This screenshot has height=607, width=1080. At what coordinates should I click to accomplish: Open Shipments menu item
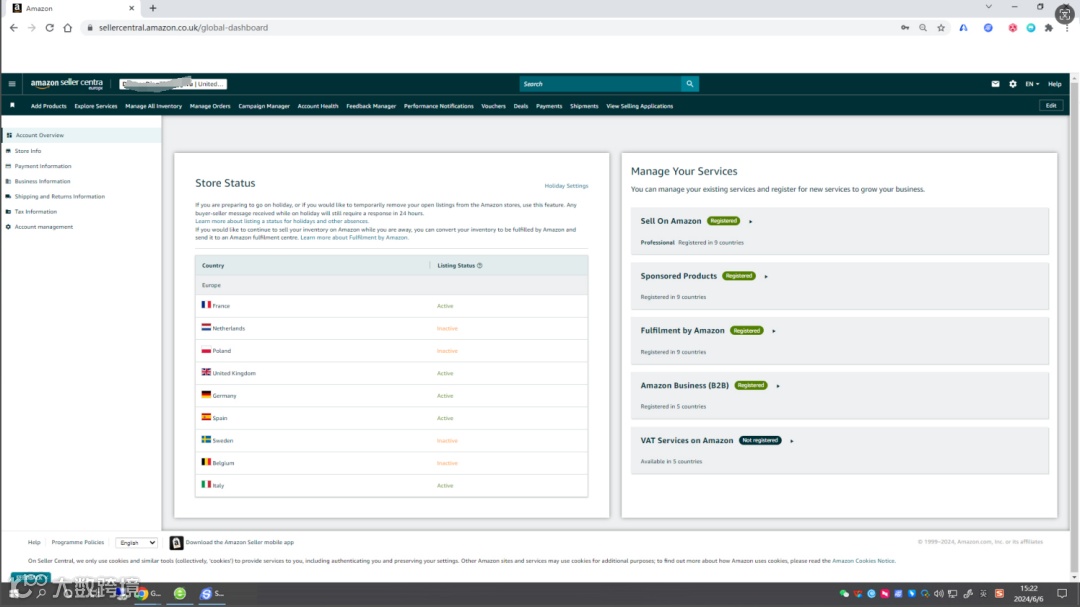pyautogui.click(x=584, y=106)
